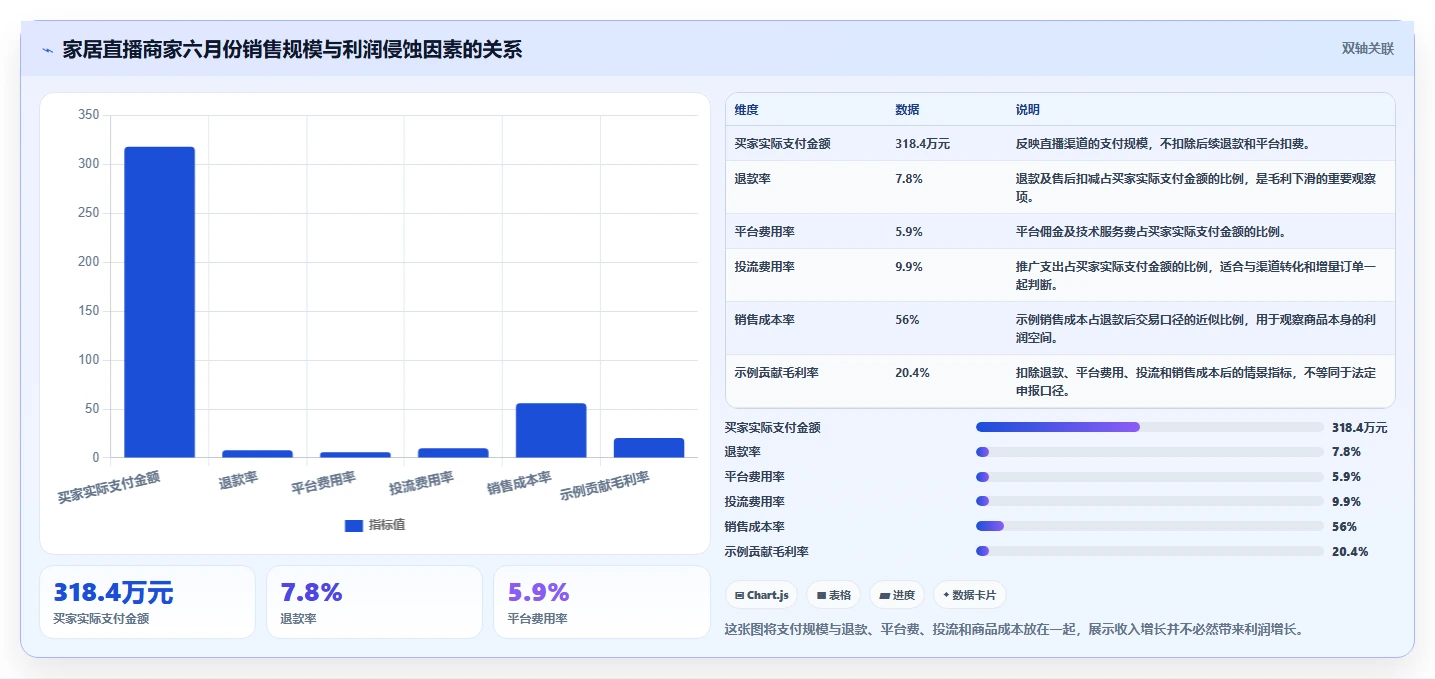Click the 56% cell in the table
Viewport: 1435px width, 679px height.
tap(906, 320)
